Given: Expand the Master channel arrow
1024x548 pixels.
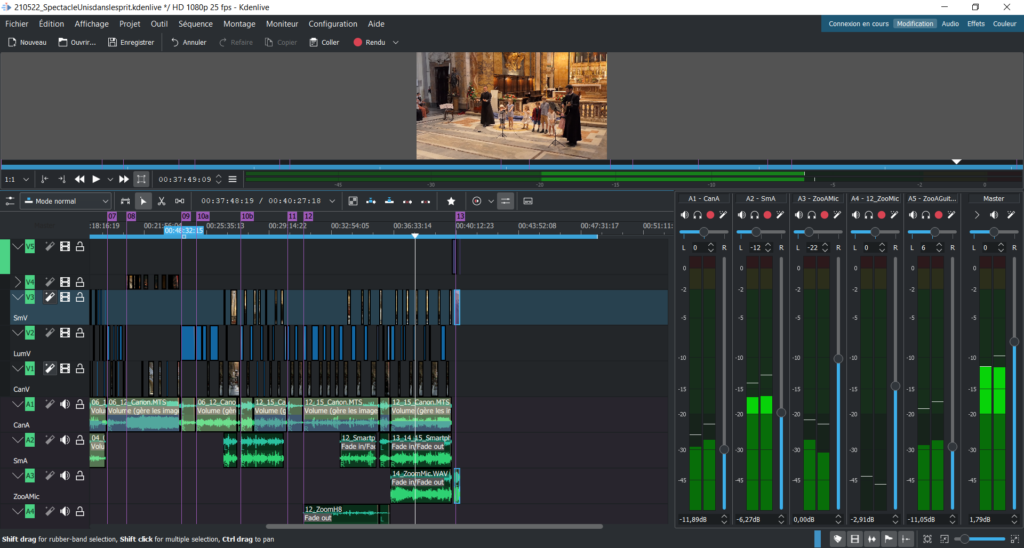Looking at the screenshot, I should pyautogui.click(x=977, y=215).
